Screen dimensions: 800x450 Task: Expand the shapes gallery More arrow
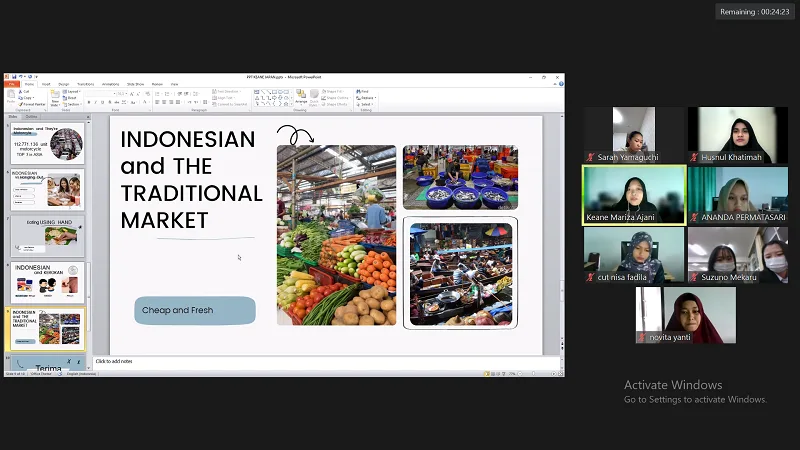pyautogui.click(x=291, y=104)
